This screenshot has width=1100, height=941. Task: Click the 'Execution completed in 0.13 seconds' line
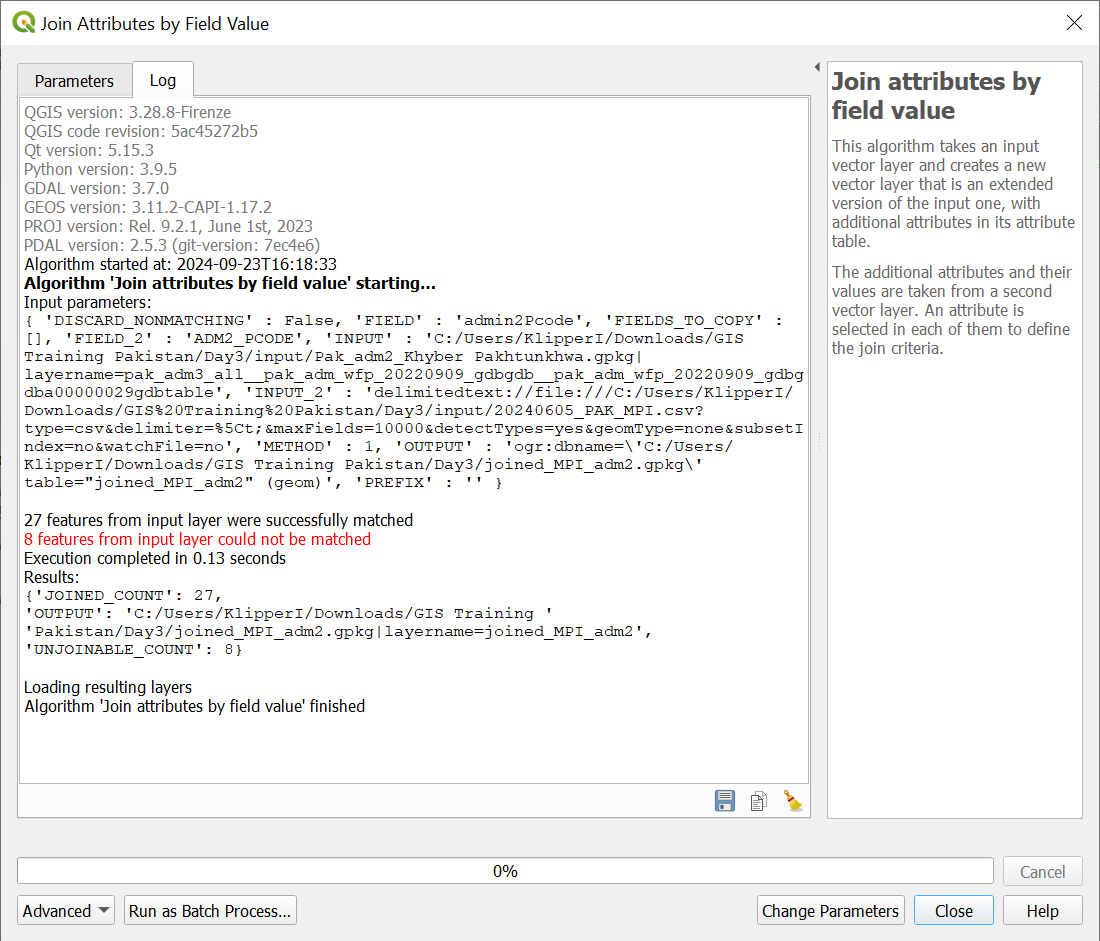click(x=155, y=558)
